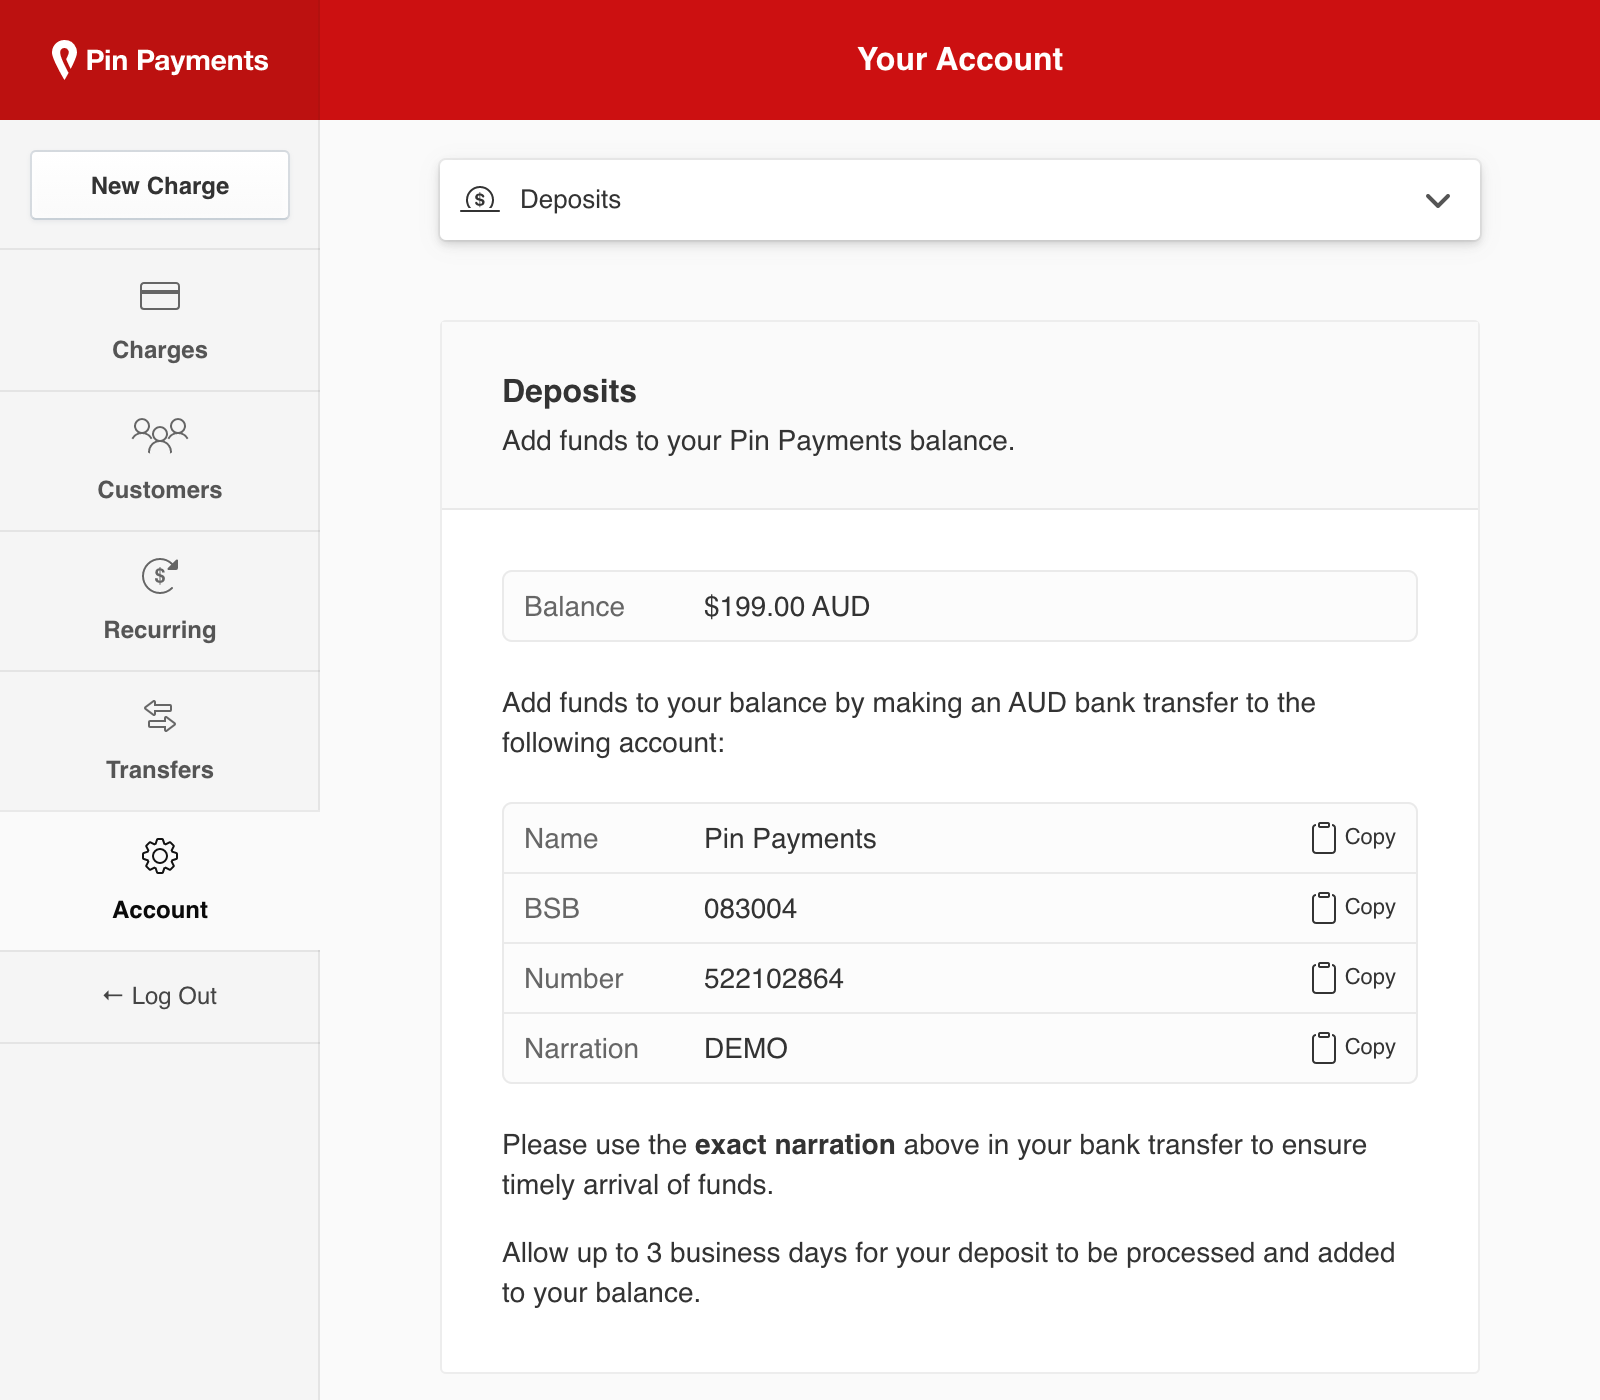Click the Your Account page title
This screenshot has width=1600, height=1400.
click(960, 59)
